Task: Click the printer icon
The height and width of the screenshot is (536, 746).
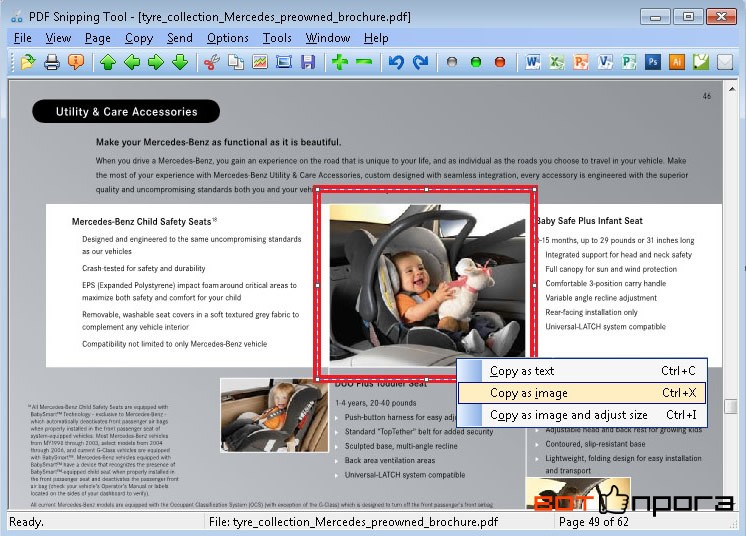Action: pyautogui.click(x=52, y=62)
